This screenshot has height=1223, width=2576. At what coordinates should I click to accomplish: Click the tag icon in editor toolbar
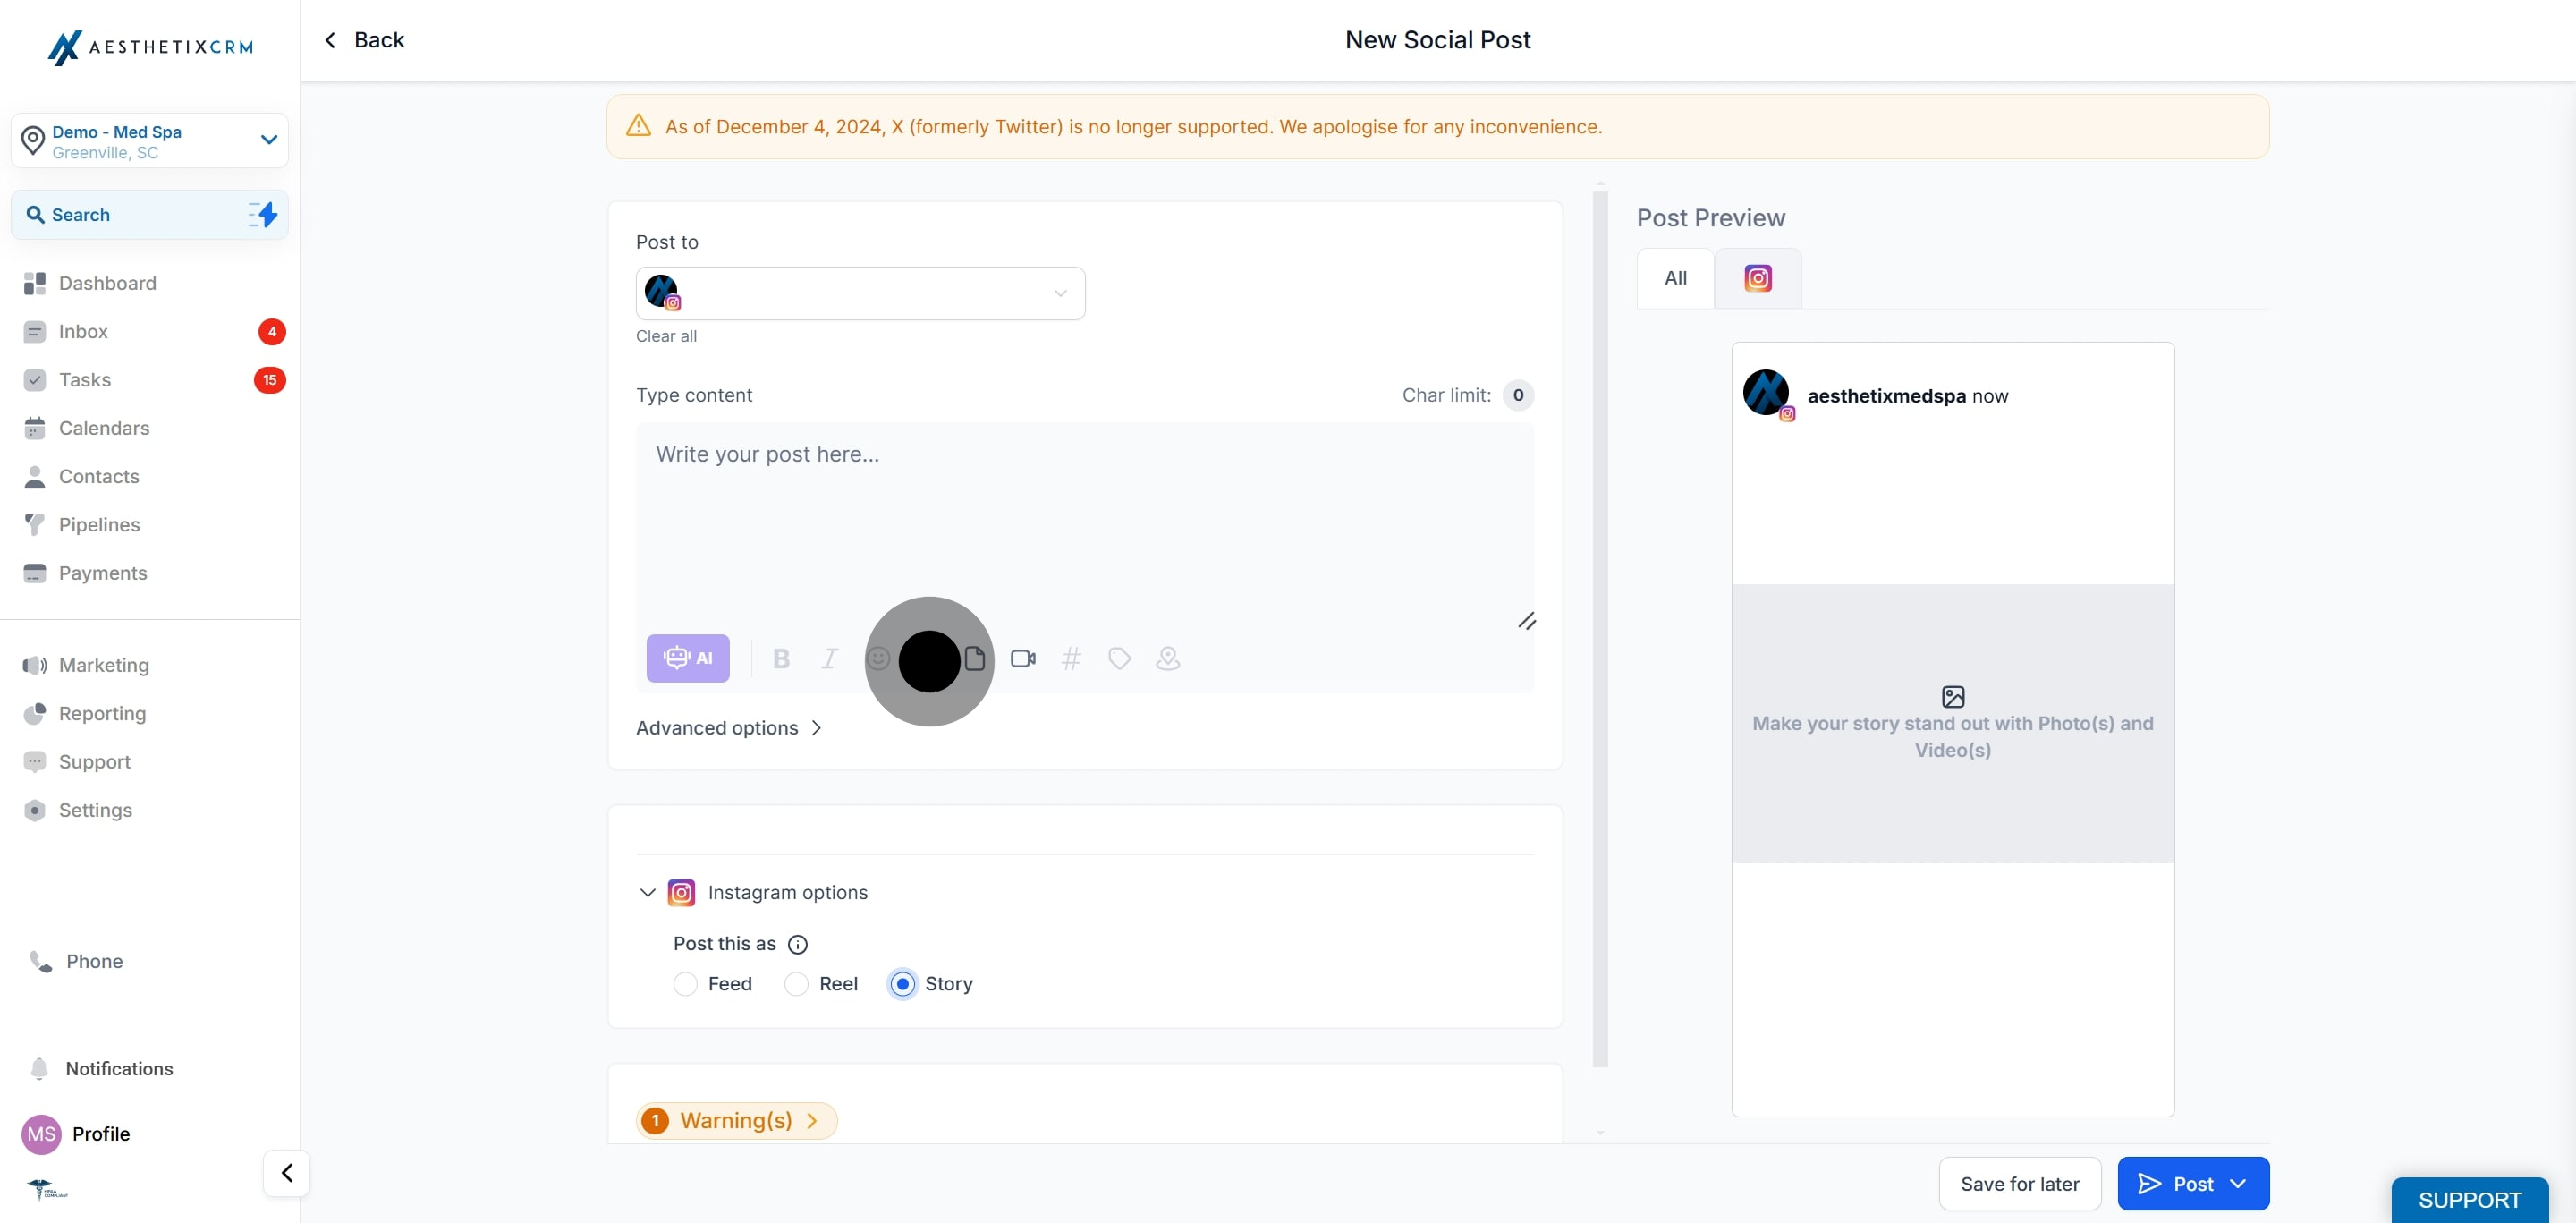pos(1119,658)
